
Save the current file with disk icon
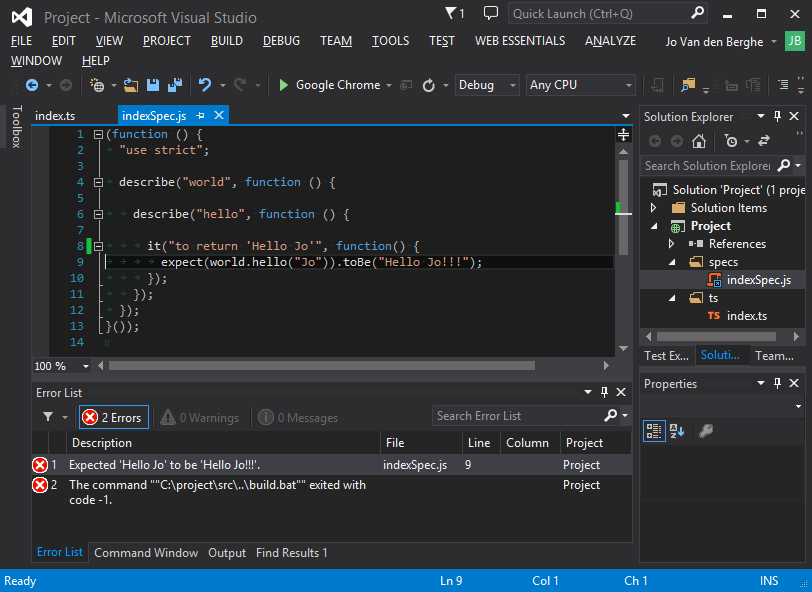(x=153, y=85)
